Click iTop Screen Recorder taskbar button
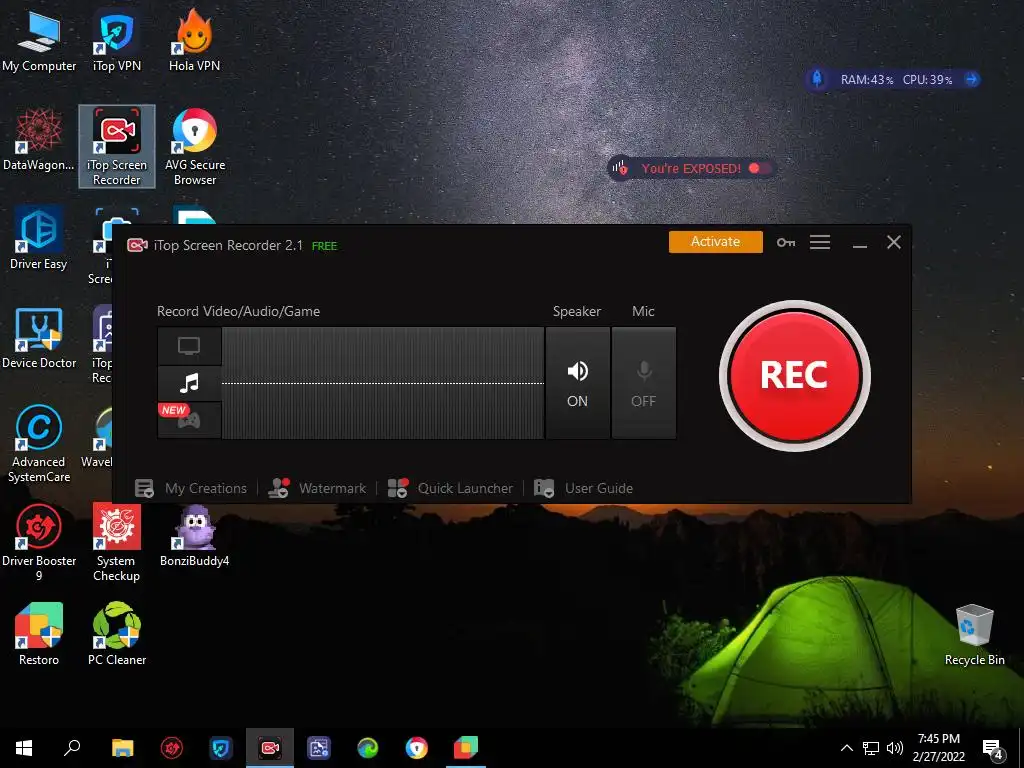 tap(270, 748)
